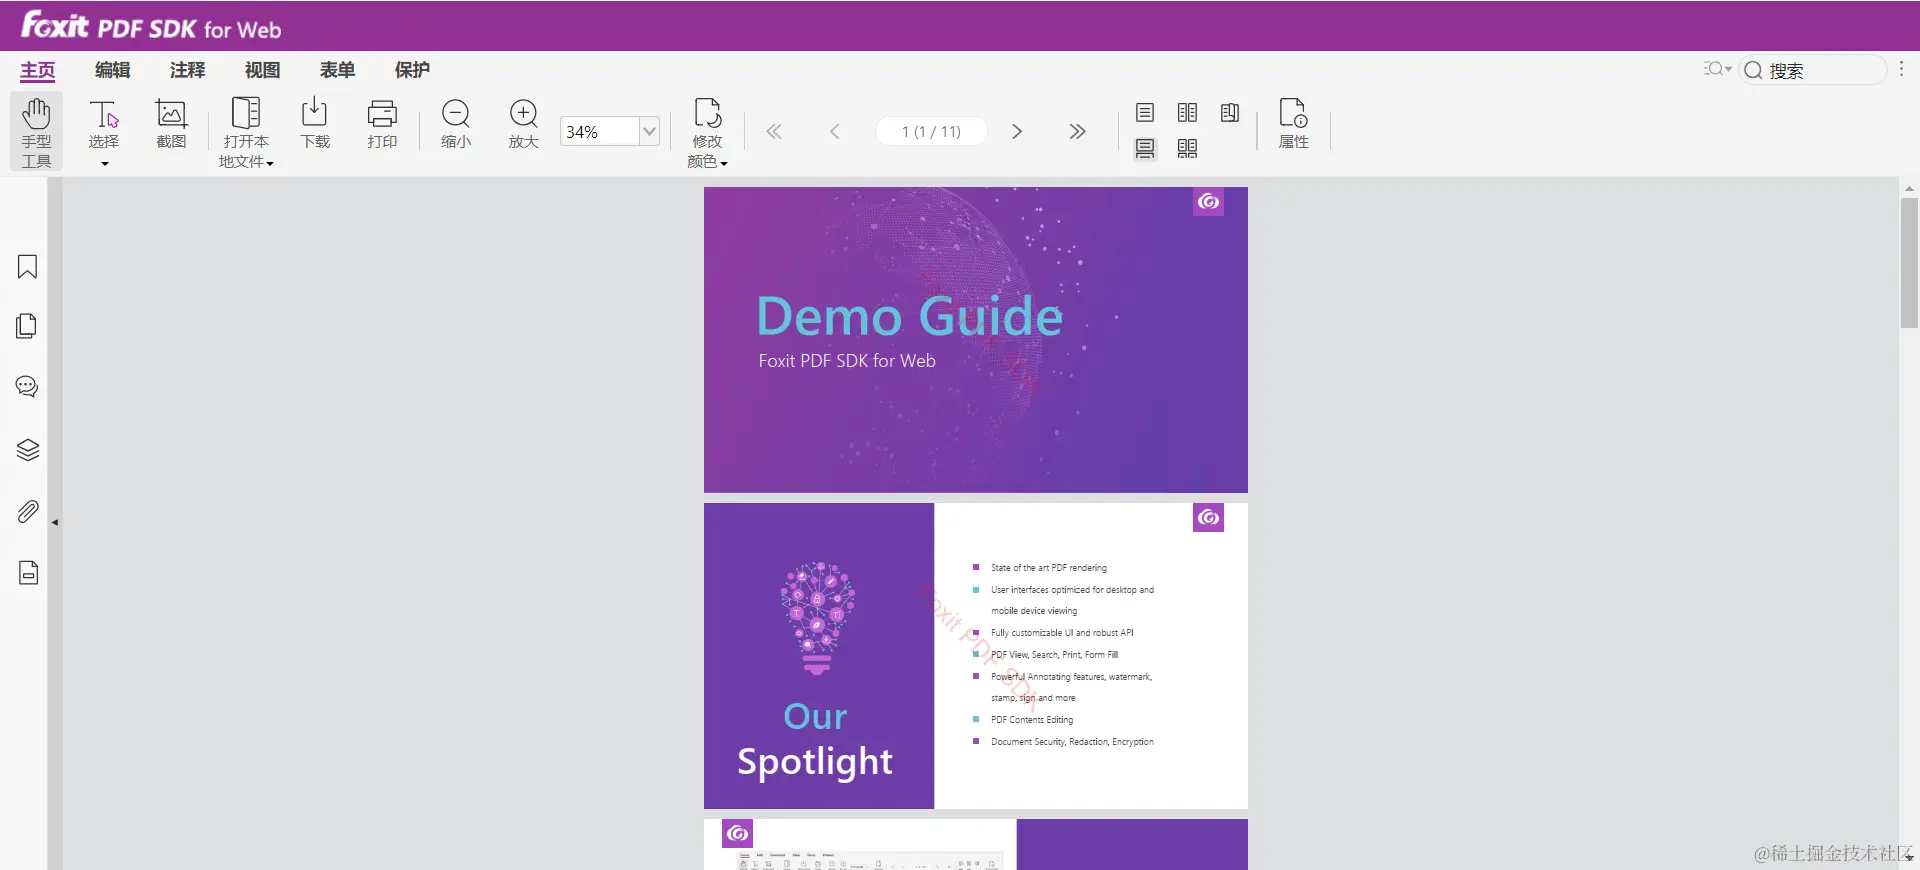The height and width of the screenshot is (870, 1920).
Task: Switch to the 主页 (Home) tab
Action: point(38,70)
